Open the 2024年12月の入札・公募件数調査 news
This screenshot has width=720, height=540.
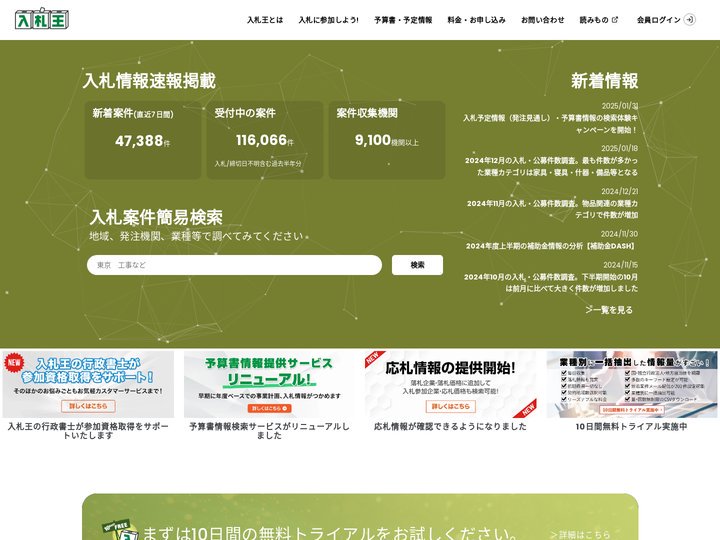[x=551, y=166]
